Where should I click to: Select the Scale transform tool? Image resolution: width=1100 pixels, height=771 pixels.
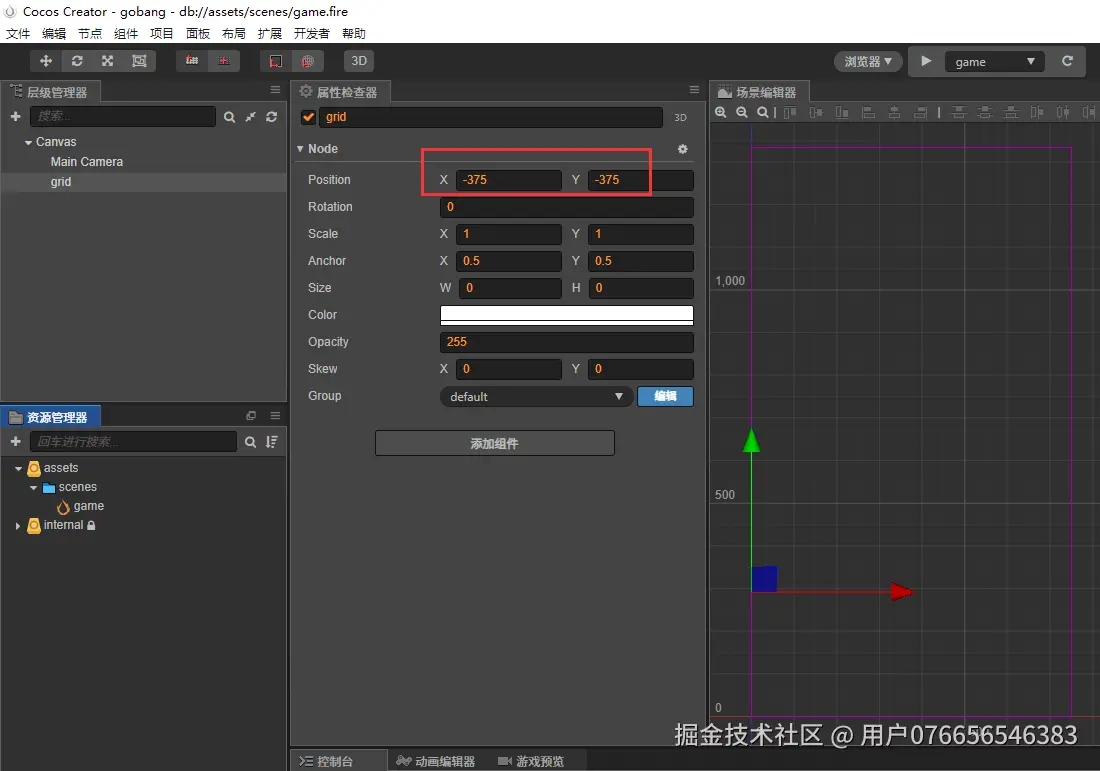point(107,61)
